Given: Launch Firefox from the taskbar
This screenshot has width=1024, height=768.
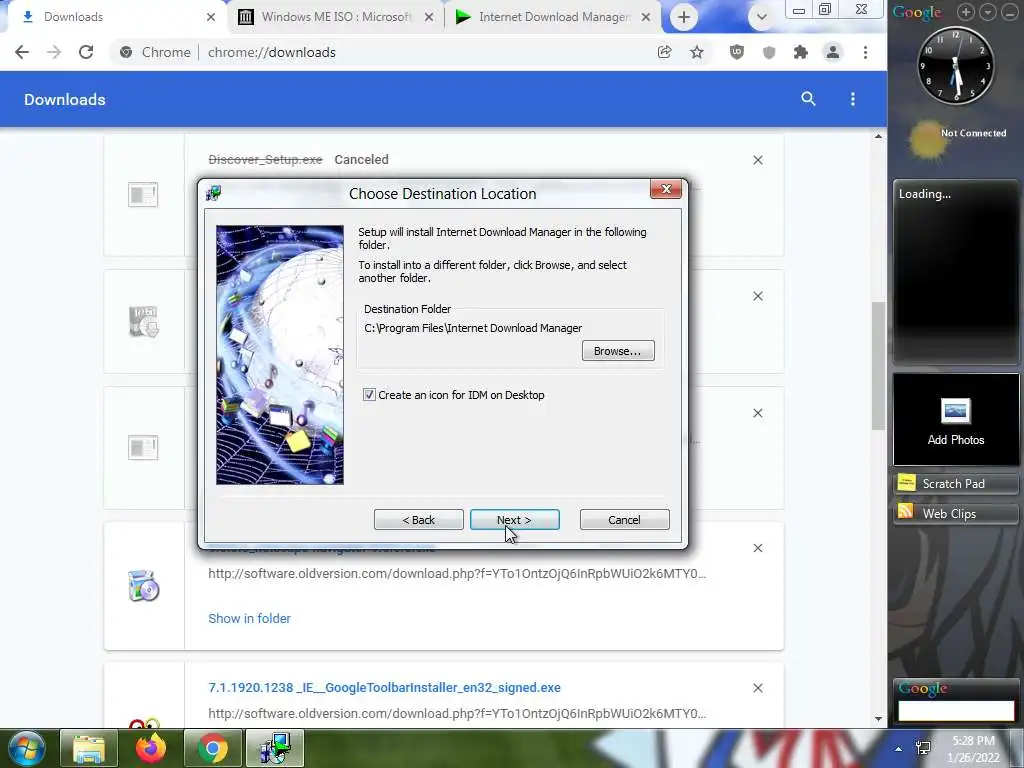Looking at the screenshot, I should tap(151, 748).
